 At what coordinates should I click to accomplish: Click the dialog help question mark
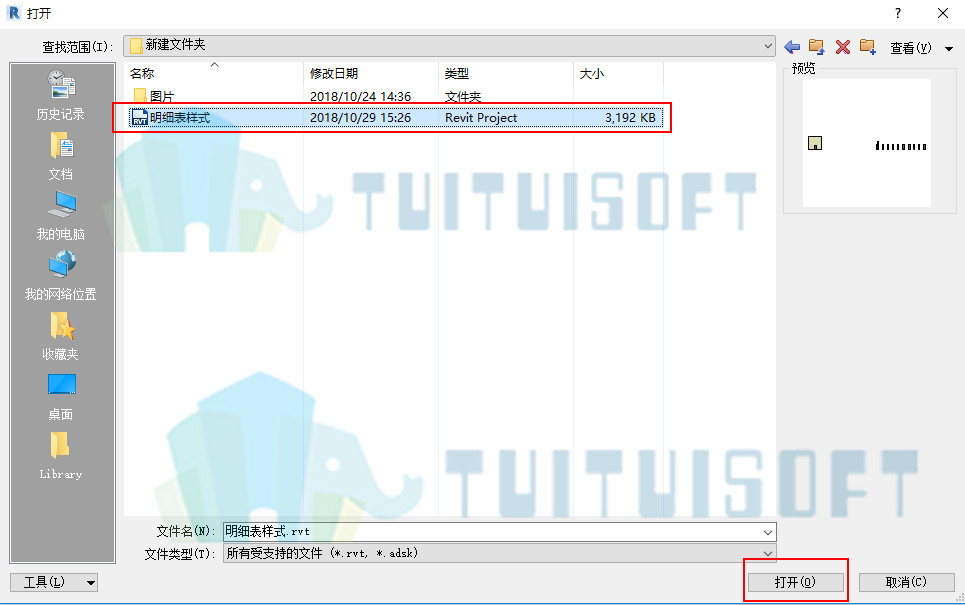click(x=898, y=13)
